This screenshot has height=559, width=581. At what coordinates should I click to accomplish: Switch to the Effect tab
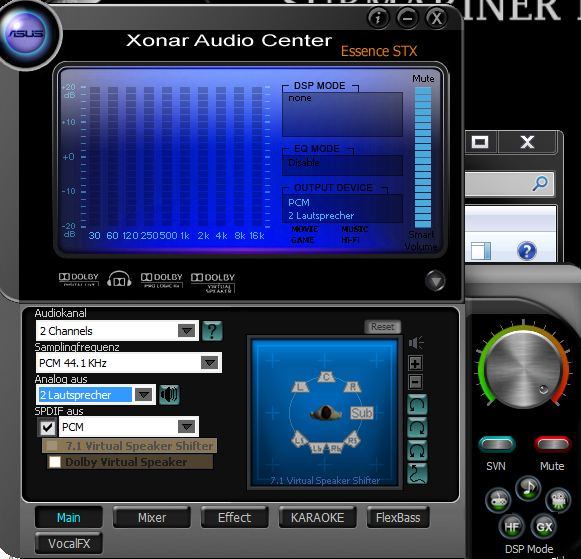click(235, 517)
